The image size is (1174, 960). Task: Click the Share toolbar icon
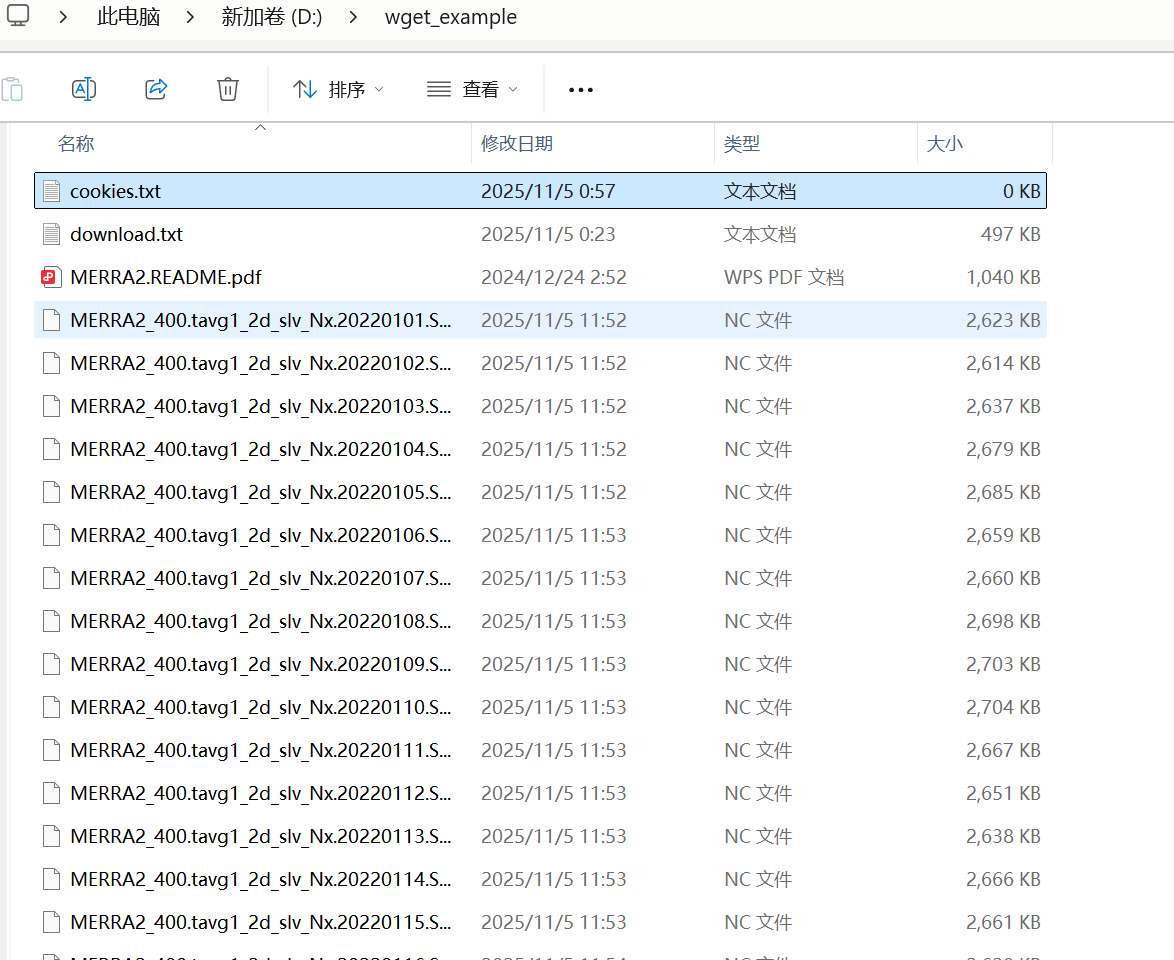tap(156, 89)
